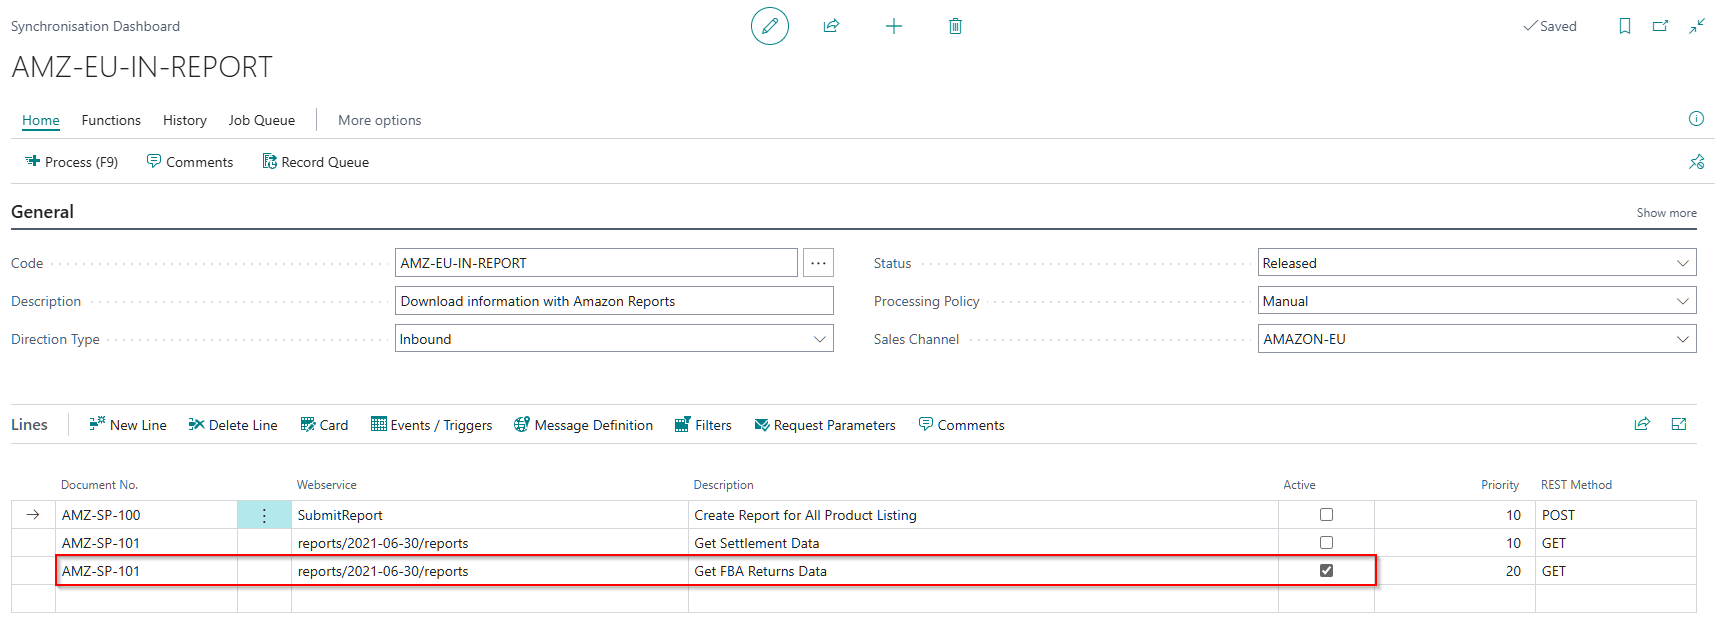Click the Description column header
1722x622 pixels.
pos(723,485)
